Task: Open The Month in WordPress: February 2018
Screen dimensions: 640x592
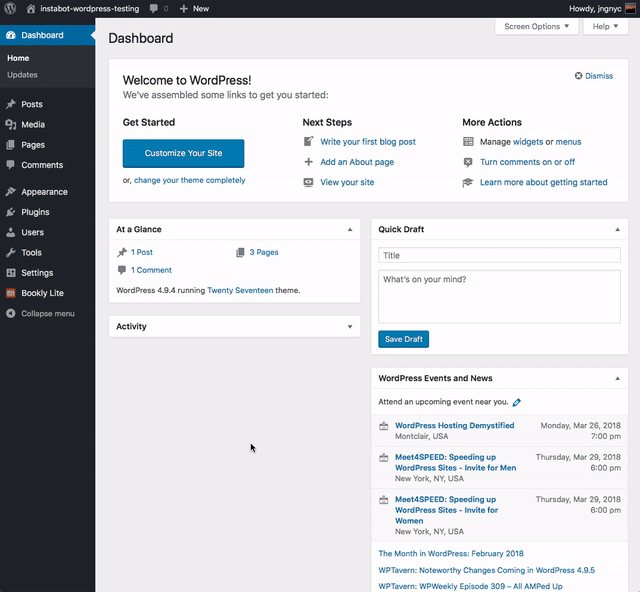Action: click(451, 554)
